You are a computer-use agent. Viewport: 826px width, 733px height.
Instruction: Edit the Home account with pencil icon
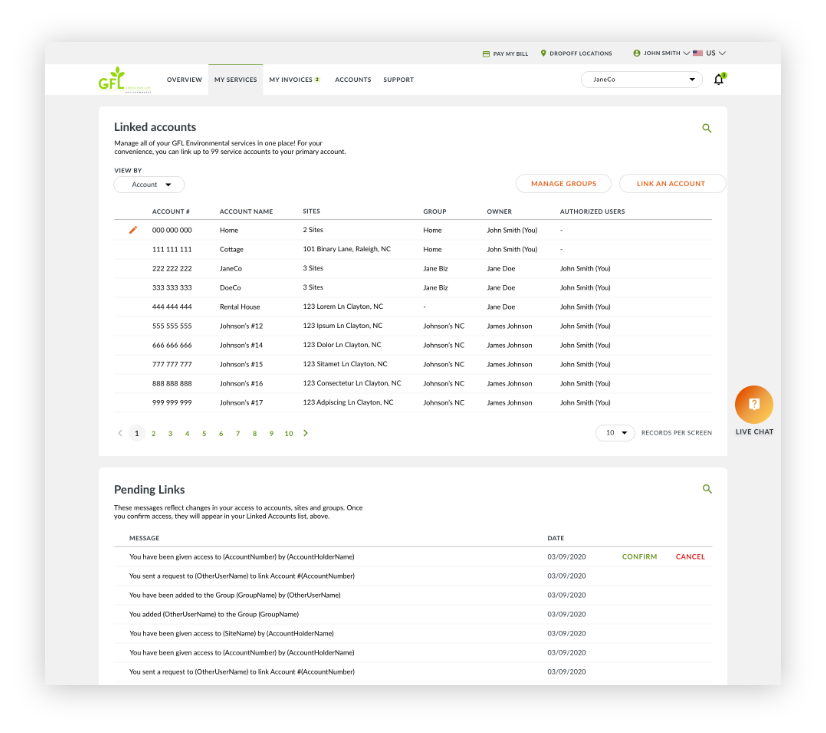click(132, 230)
